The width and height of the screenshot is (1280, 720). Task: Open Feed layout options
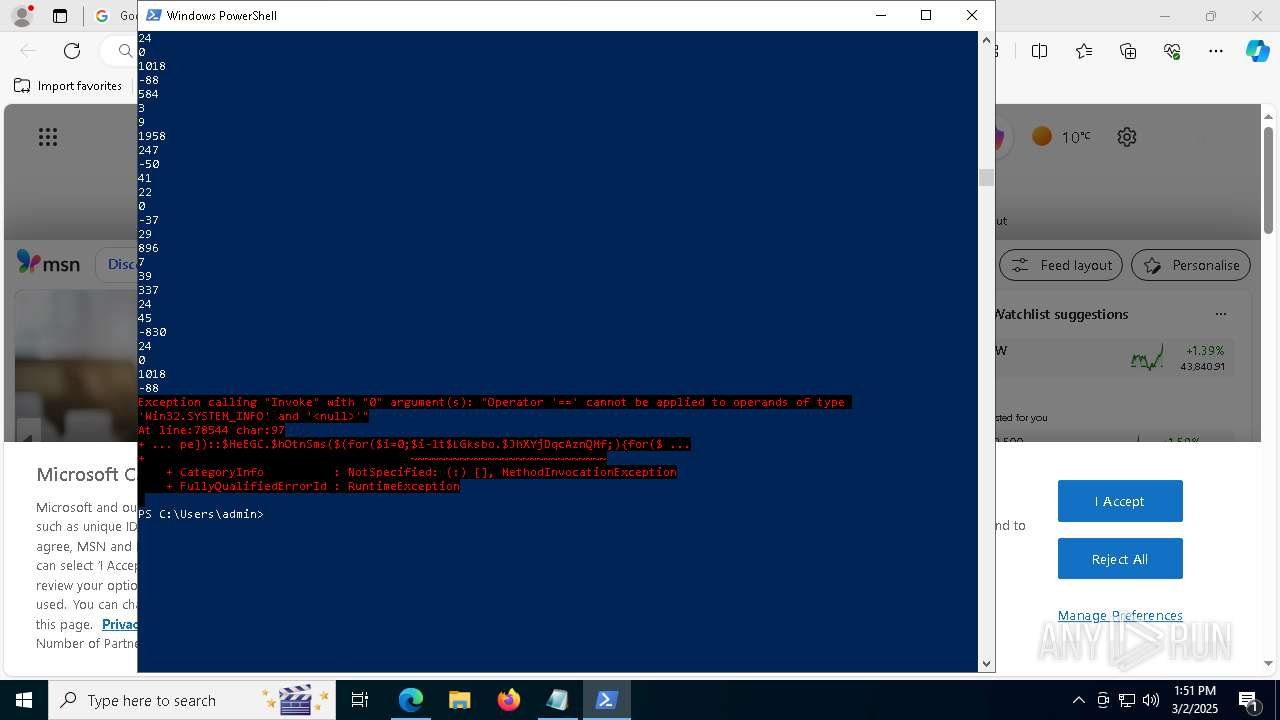(1061, 265)
